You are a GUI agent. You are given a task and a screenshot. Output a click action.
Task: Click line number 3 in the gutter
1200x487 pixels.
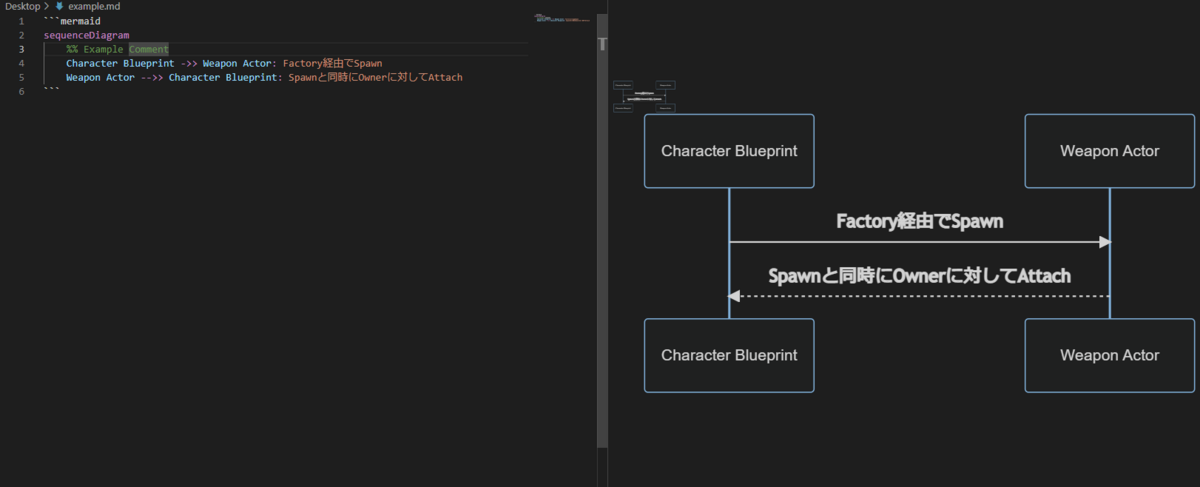coord(21,49)
